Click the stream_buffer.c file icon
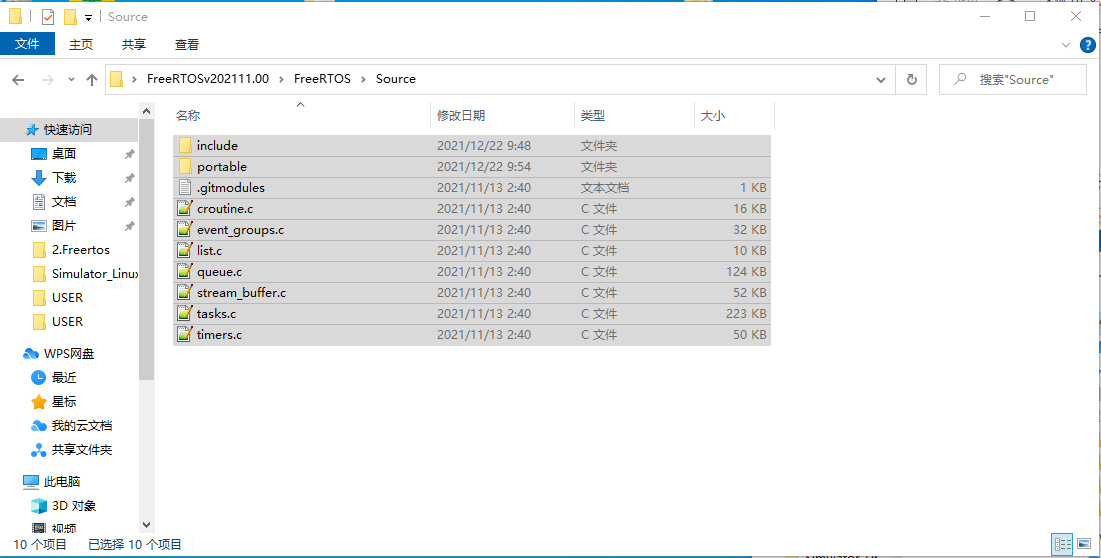 185,293
